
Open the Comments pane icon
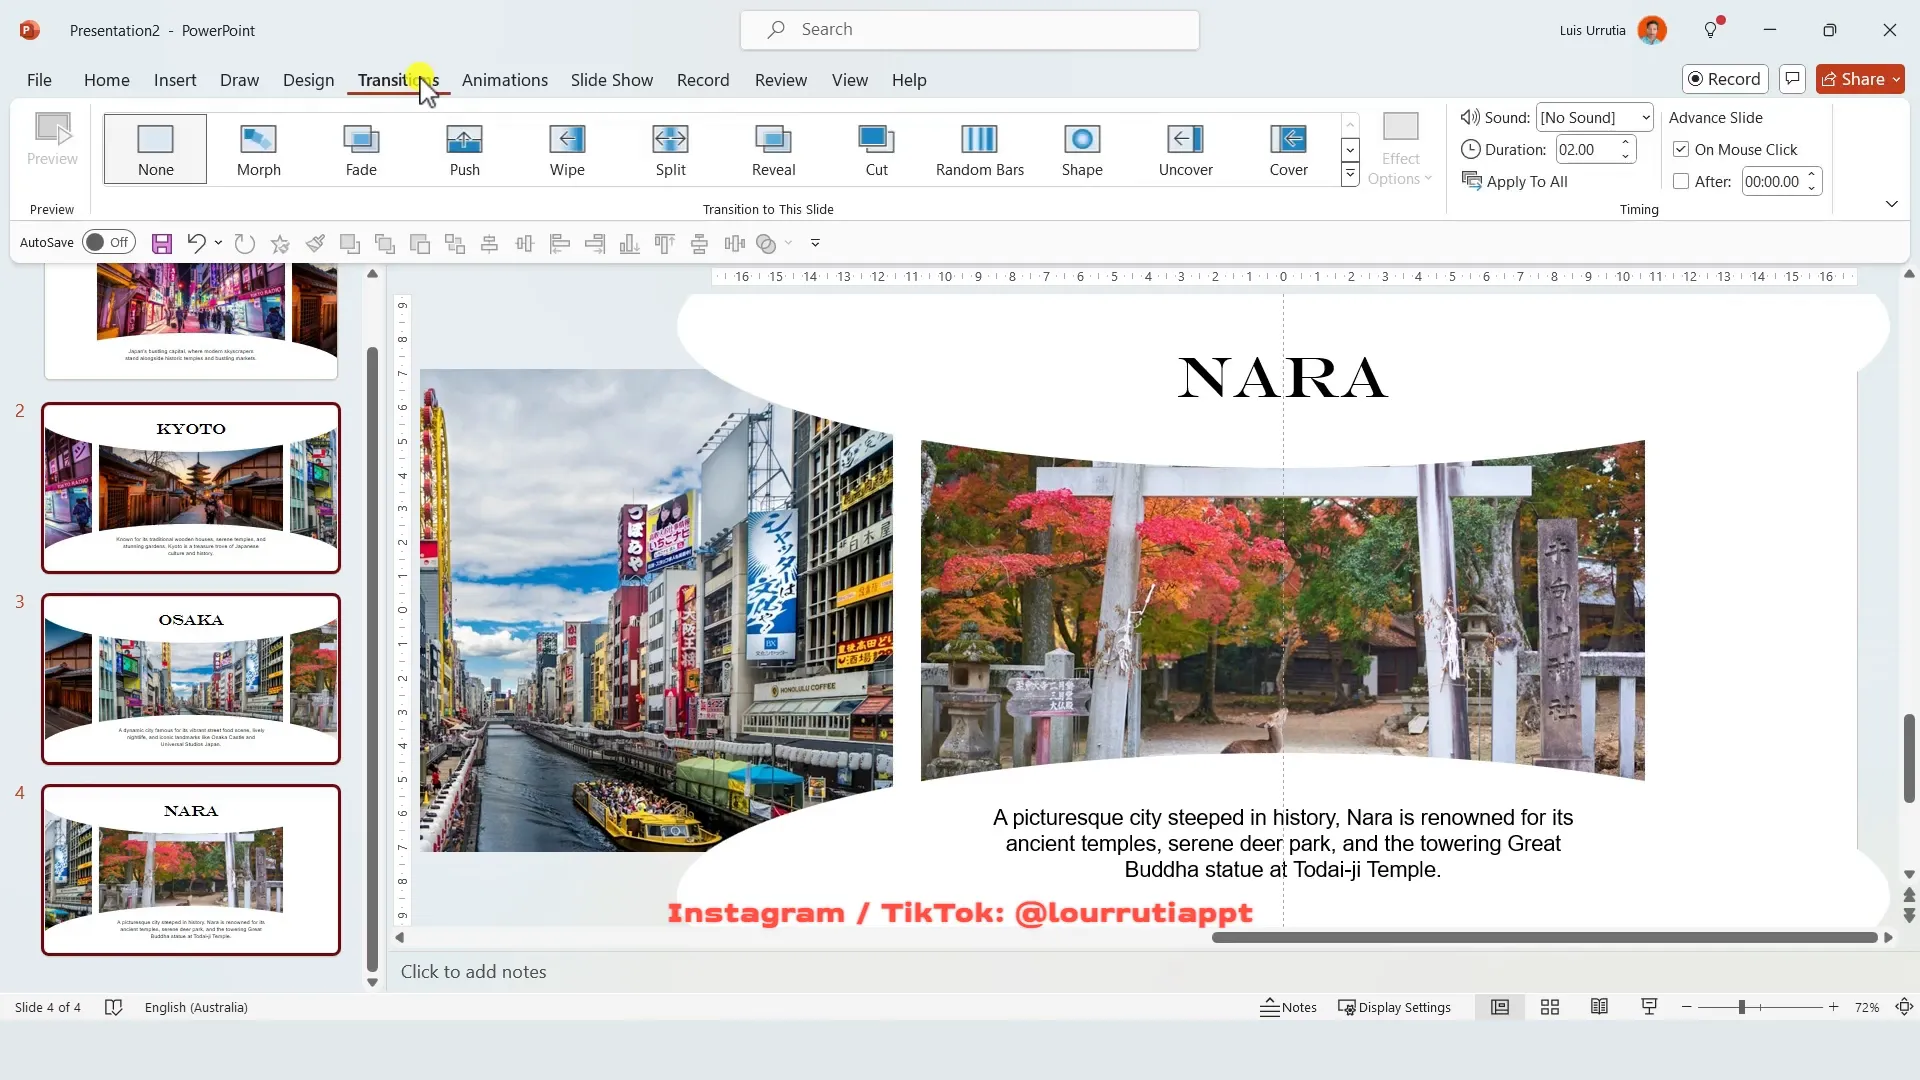(x=1792, y=79)
